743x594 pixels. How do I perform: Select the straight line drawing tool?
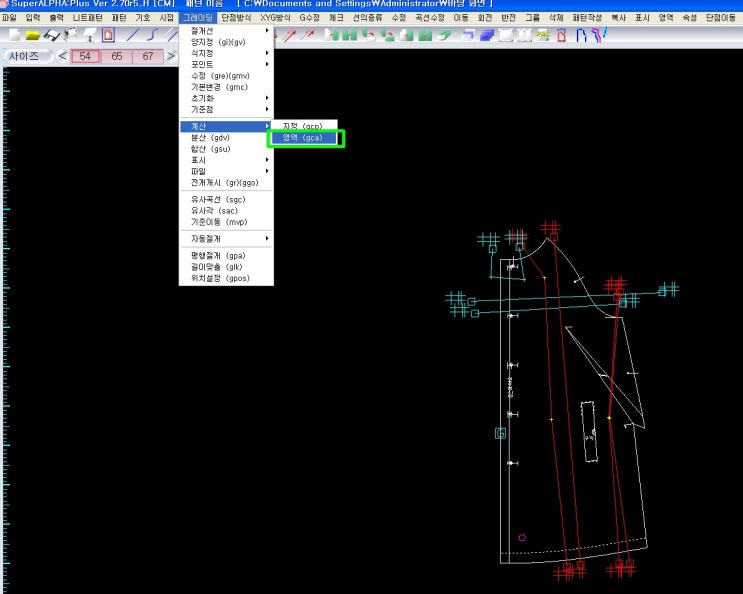133,35
